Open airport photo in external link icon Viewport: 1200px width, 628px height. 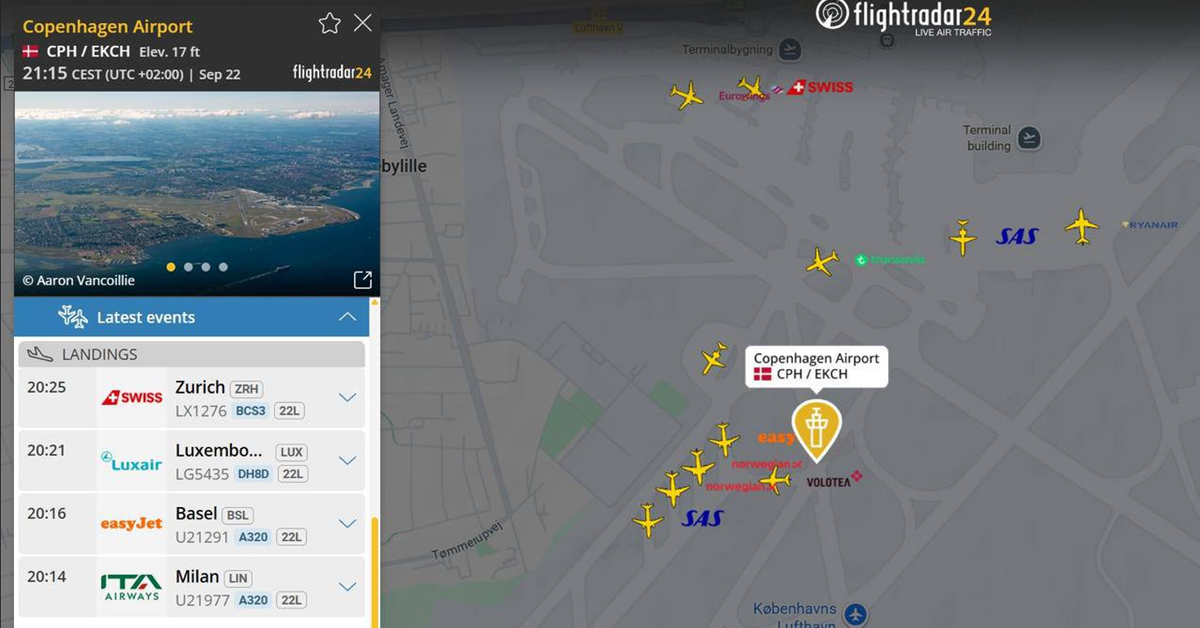[x=363, y=280]
